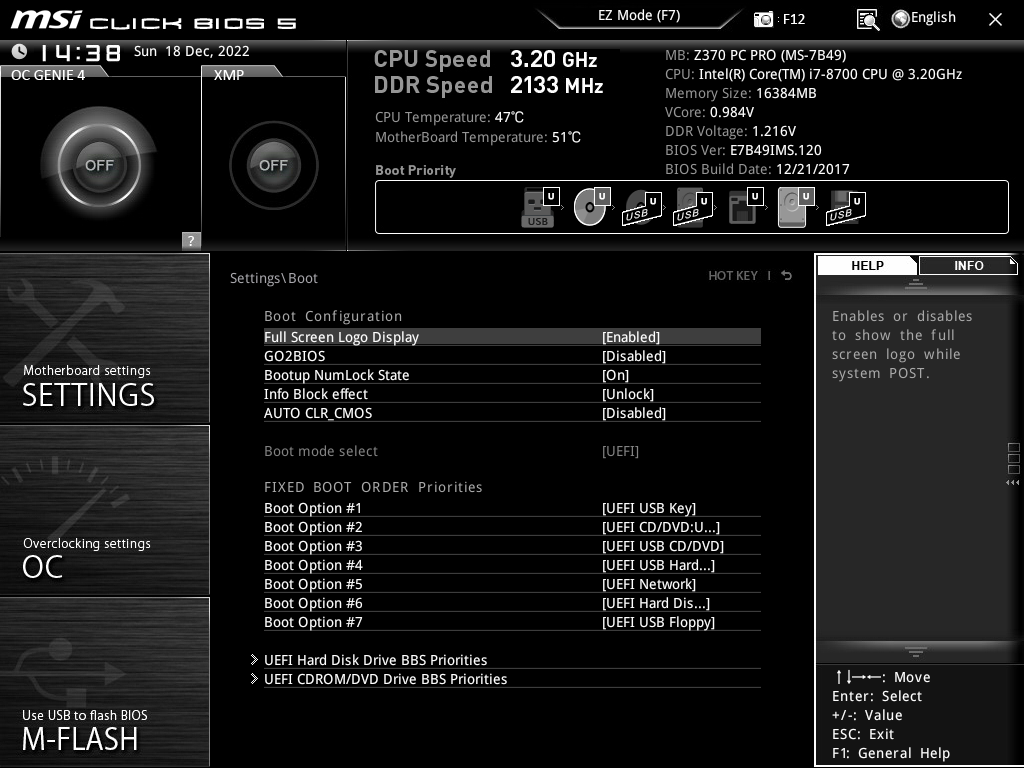
Task: Click the BIOS Ver E7B49IMS.120 text
Action: (743, 150)
